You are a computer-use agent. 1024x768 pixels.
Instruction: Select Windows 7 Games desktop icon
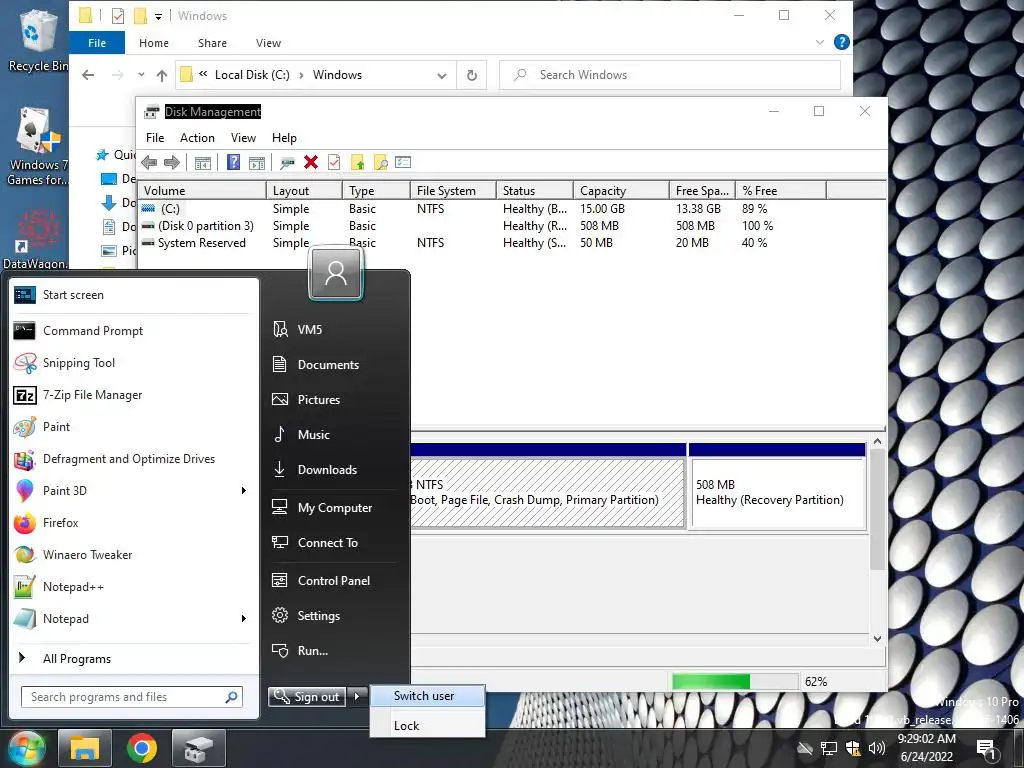pyautogui.click(x=37, y=147)
